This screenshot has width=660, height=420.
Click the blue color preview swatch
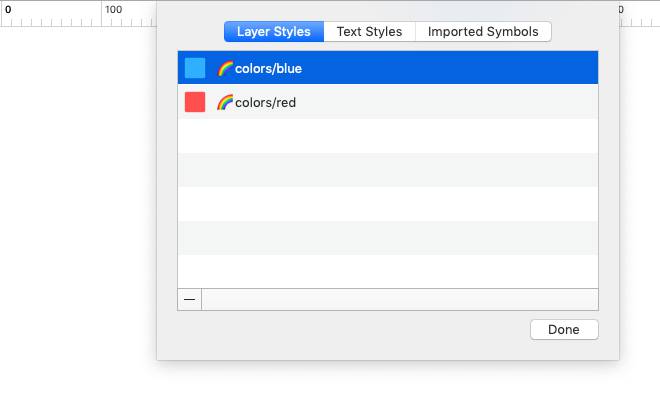pyautogui.click(x=195, y=68)
